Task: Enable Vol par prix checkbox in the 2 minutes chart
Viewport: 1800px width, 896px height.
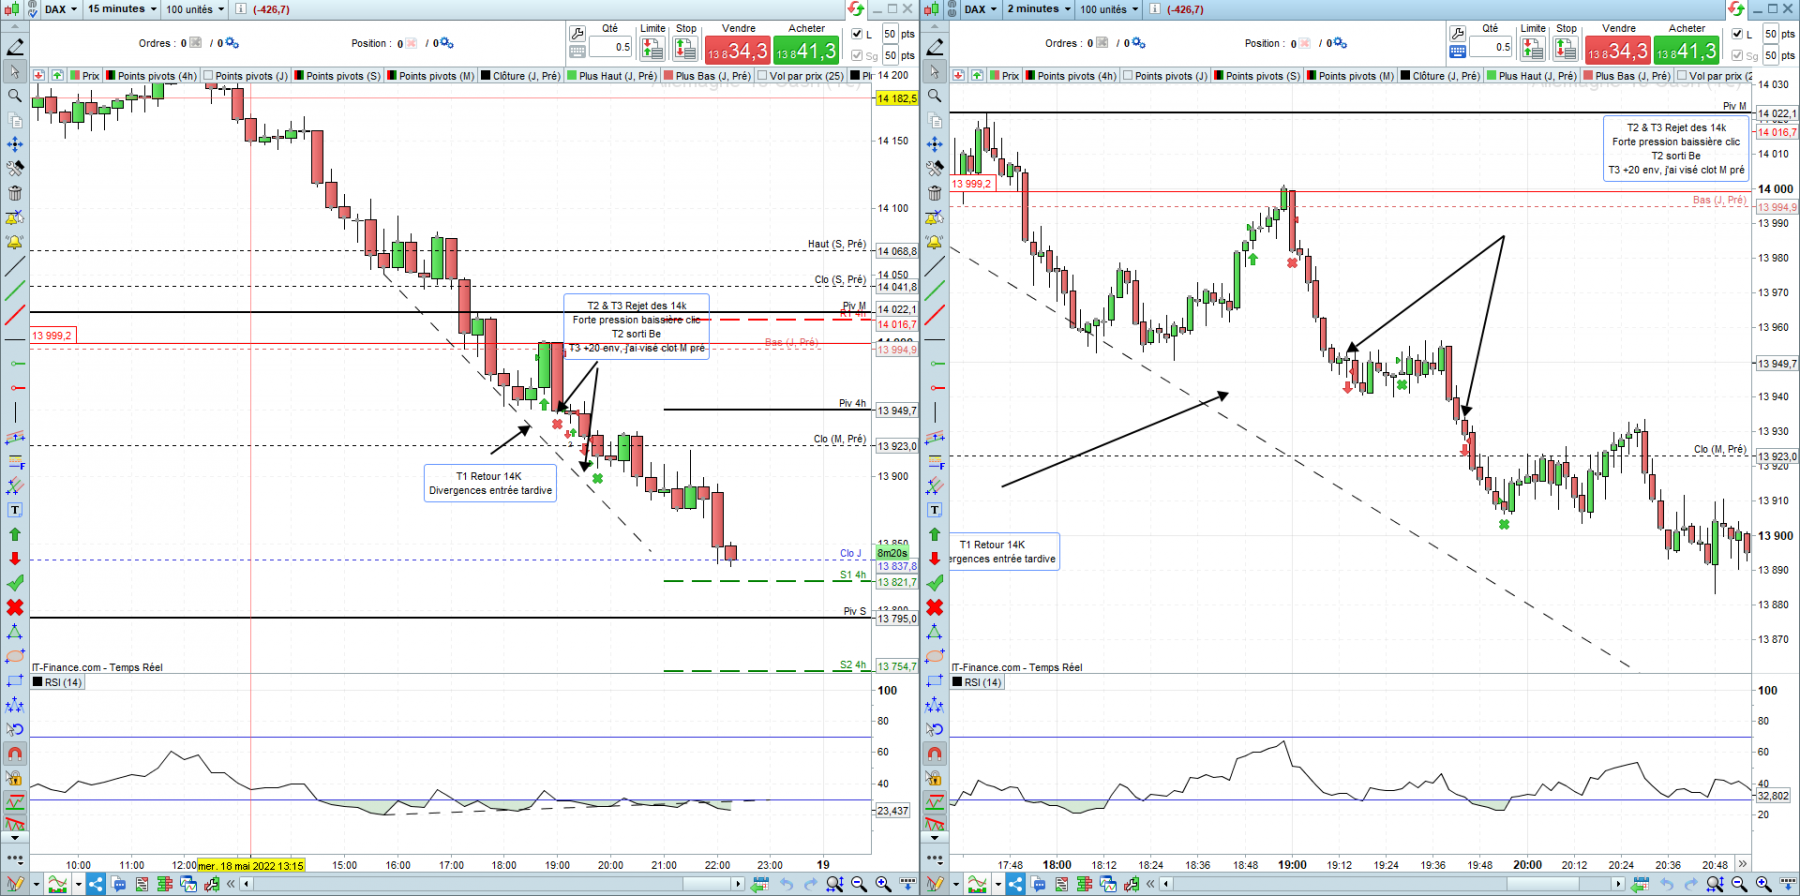Action: 1683,75
